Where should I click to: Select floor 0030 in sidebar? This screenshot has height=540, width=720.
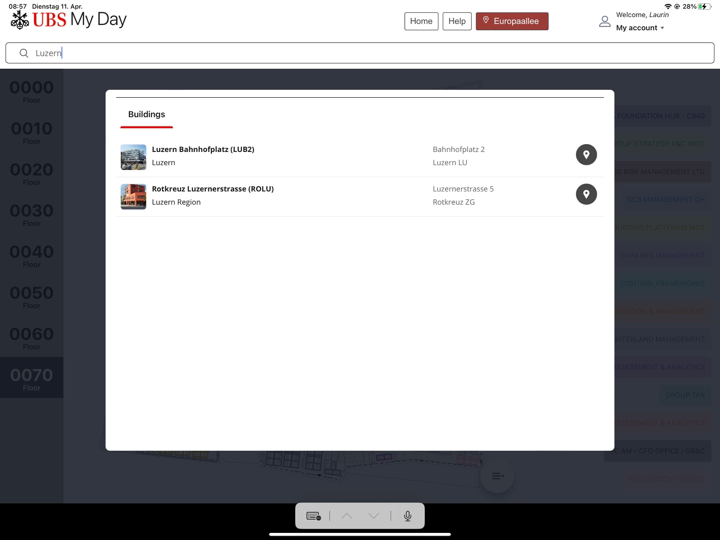click(31, 213)
